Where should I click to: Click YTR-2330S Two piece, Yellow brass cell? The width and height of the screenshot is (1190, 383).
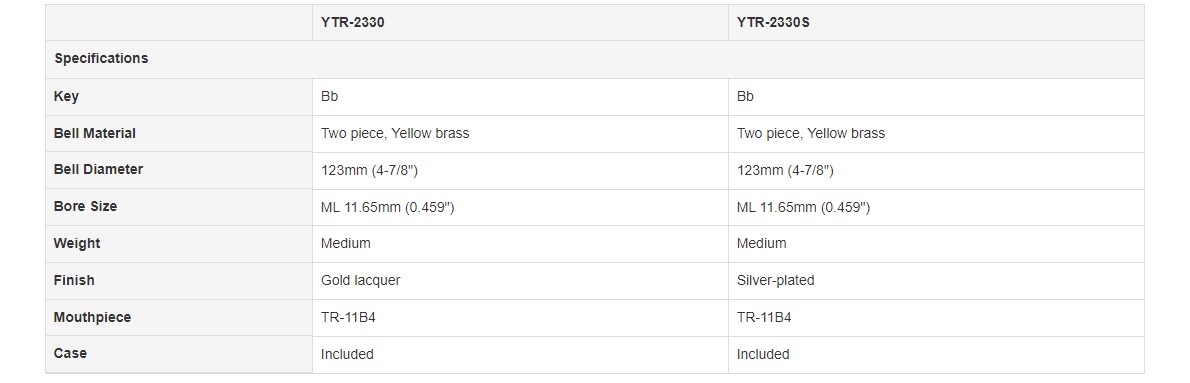click(811, 133)
